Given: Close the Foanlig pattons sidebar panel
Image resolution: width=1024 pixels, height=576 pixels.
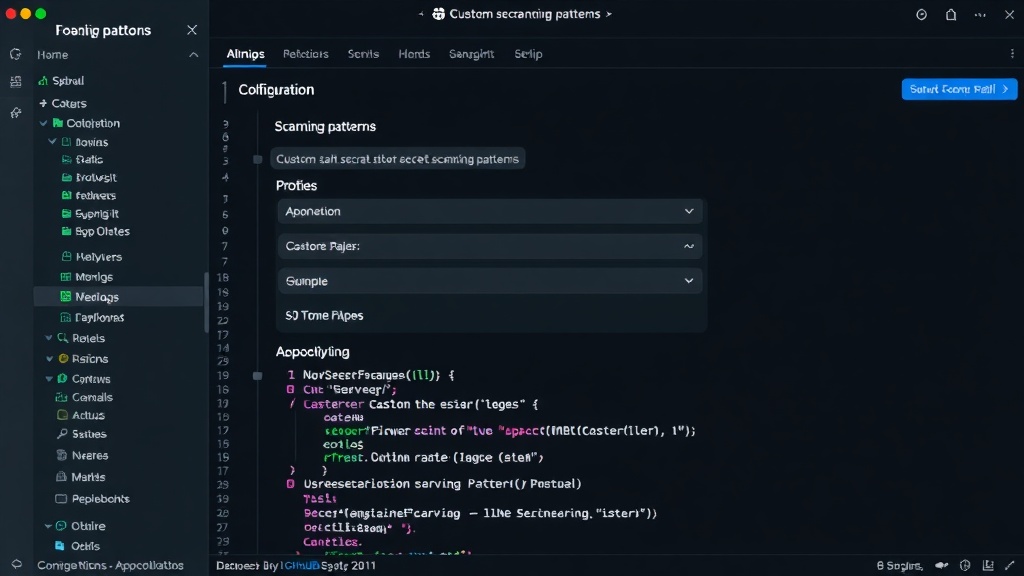Looking at the screenshot, I should [x=191, y=30].
